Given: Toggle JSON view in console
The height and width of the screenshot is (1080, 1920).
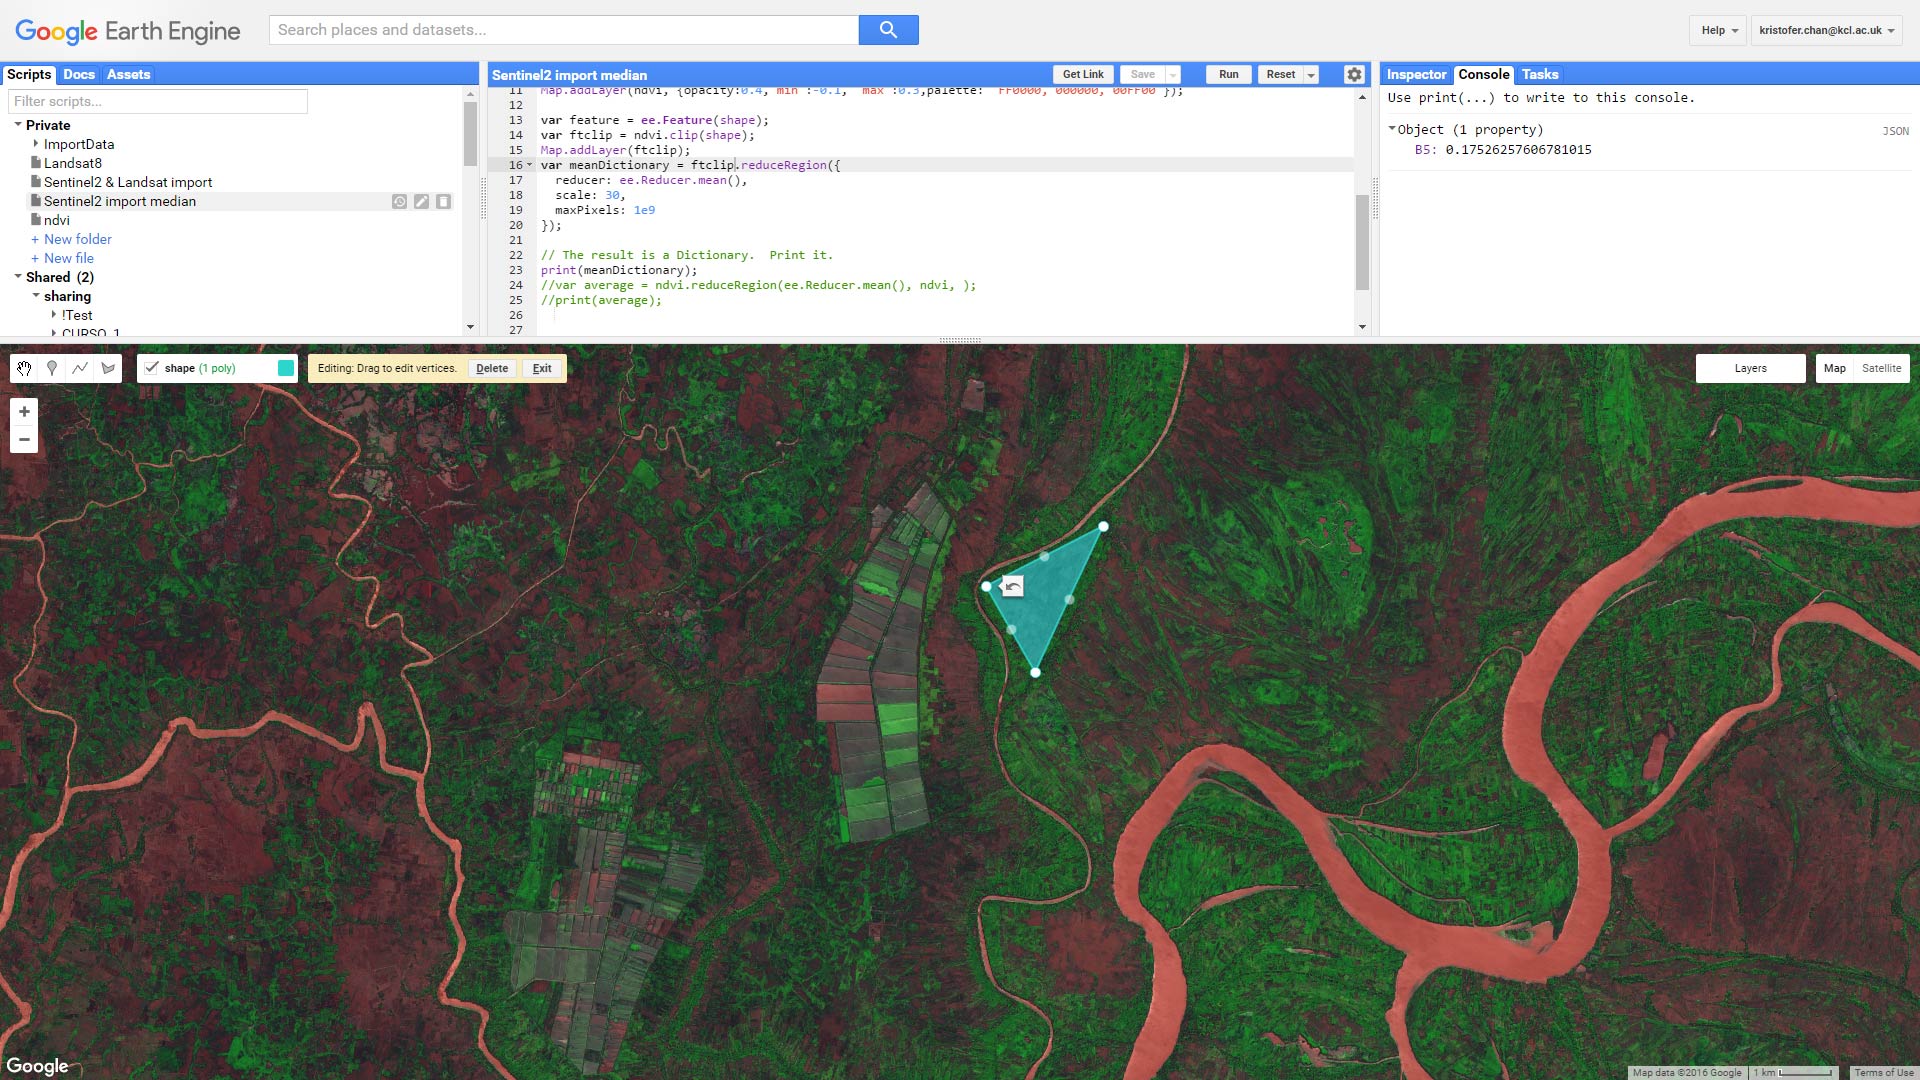Looking at the screenshot, I should pyautogui.click(x=1895, y=131).
